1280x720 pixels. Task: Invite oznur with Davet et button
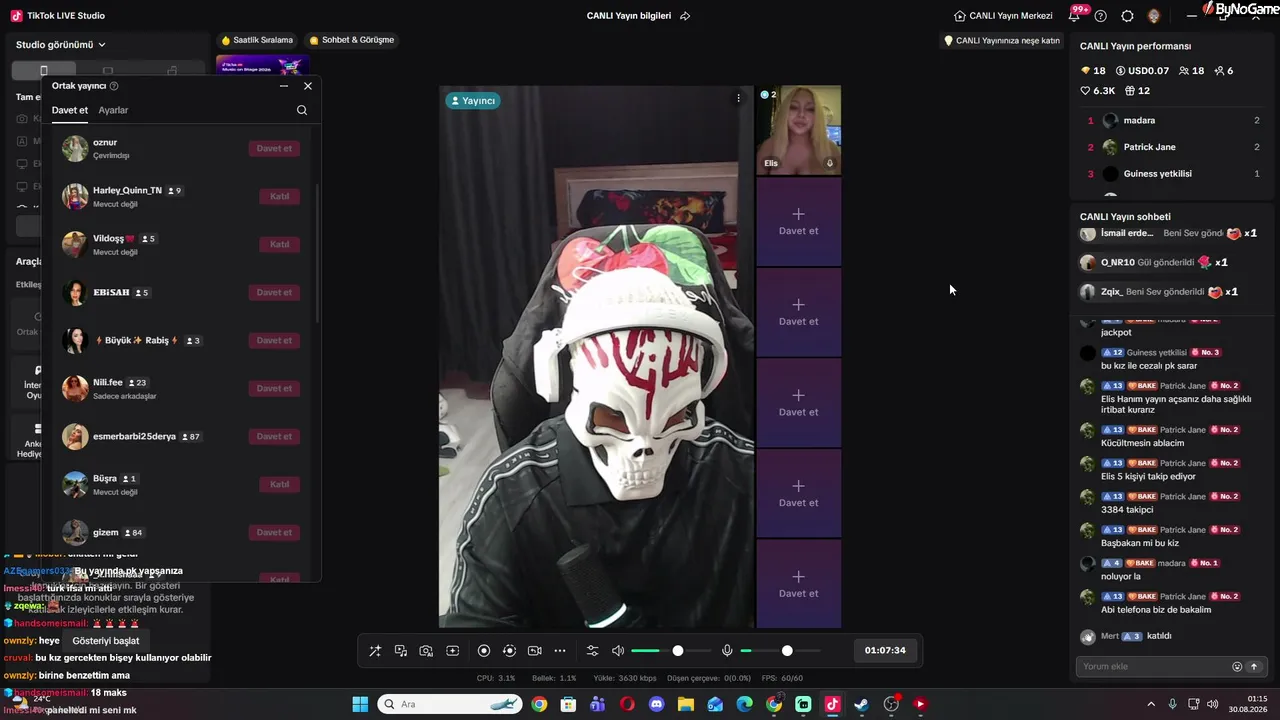pyautogui.click(x=274, y=148)
